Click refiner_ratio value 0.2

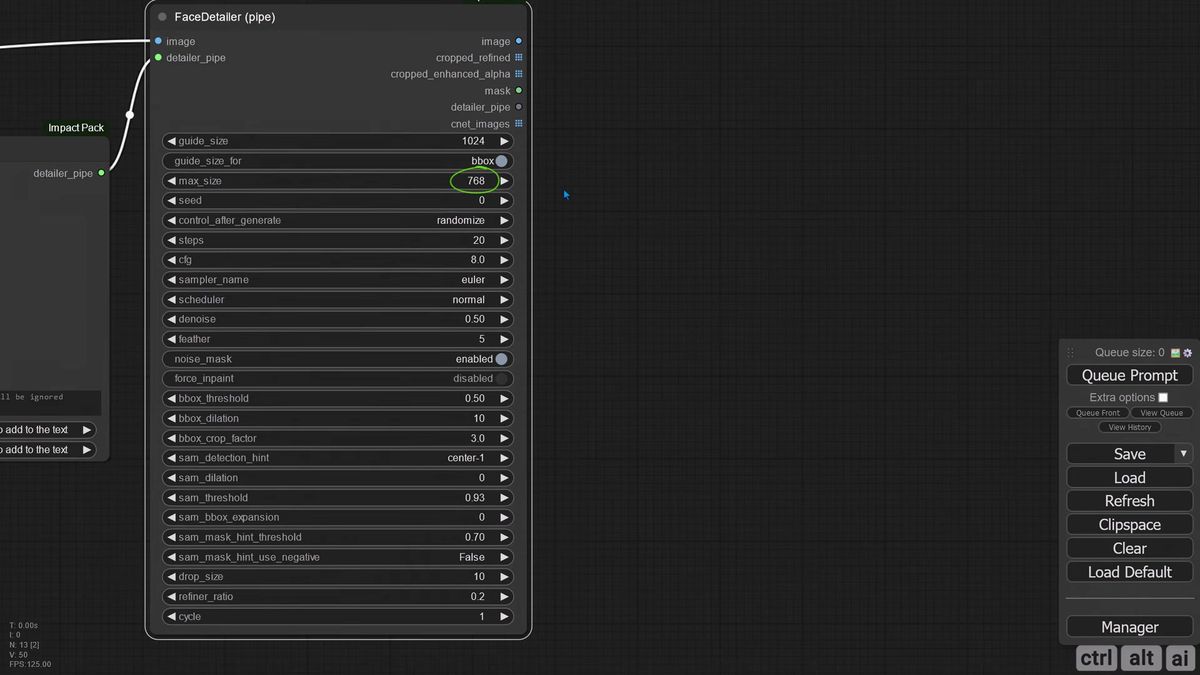coord(477,596)
